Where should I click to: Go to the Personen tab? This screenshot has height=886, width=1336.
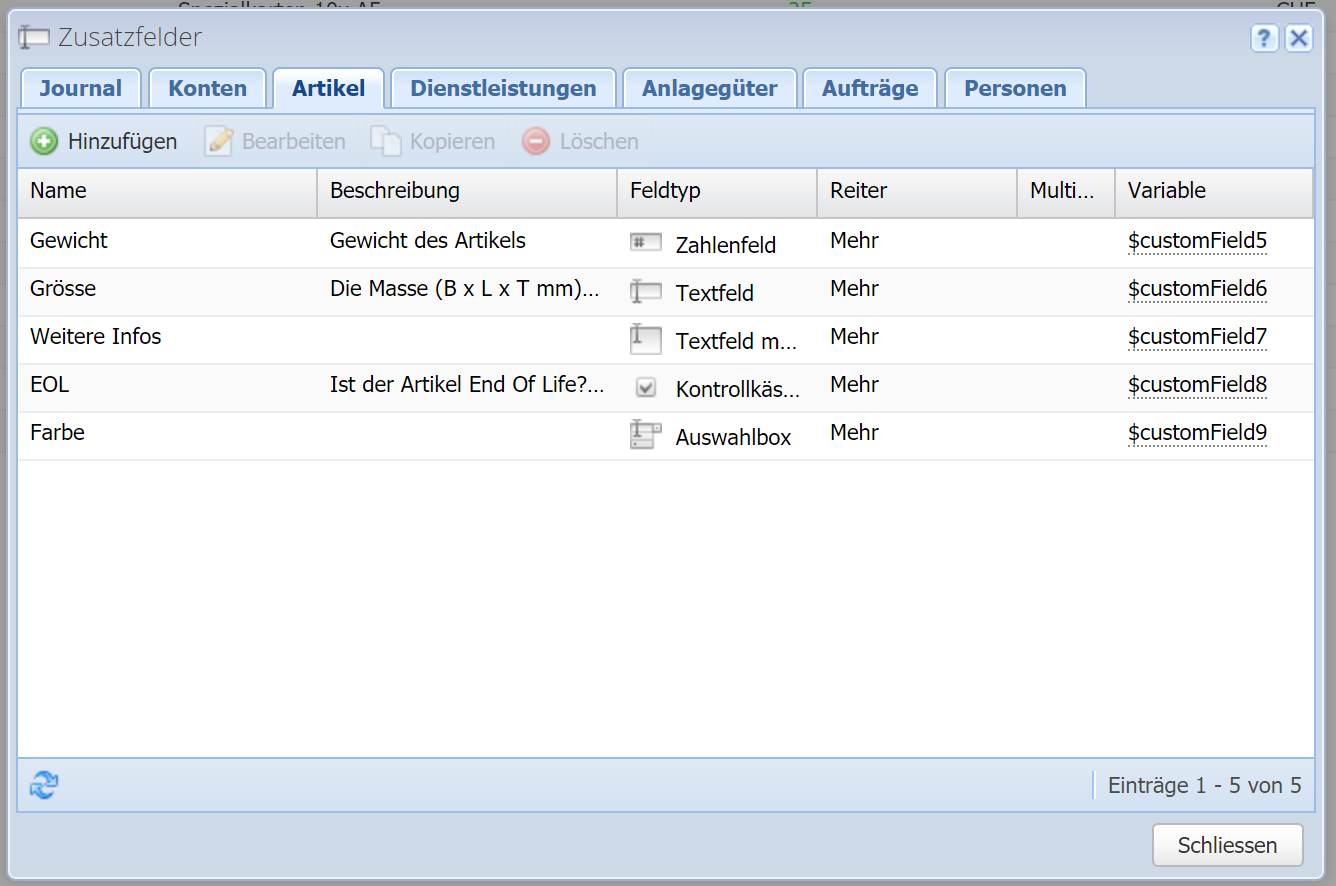point(1015,88)
